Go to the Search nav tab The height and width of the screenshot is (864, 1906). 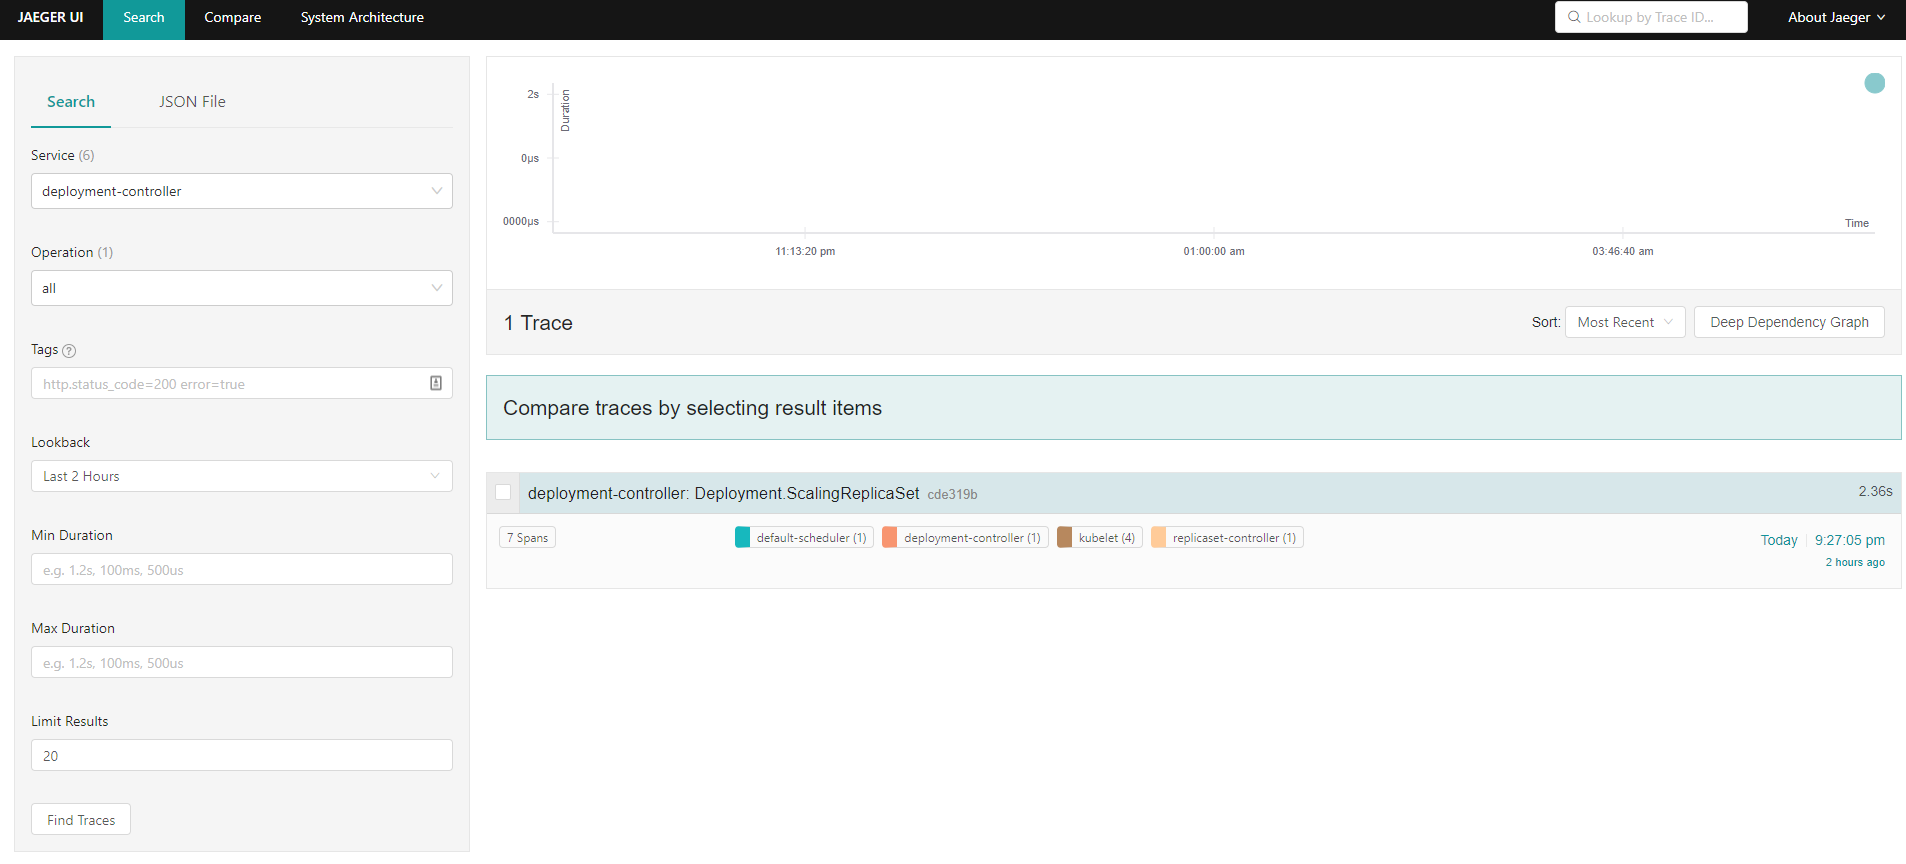pyautogui.click(x=144, y=18)
